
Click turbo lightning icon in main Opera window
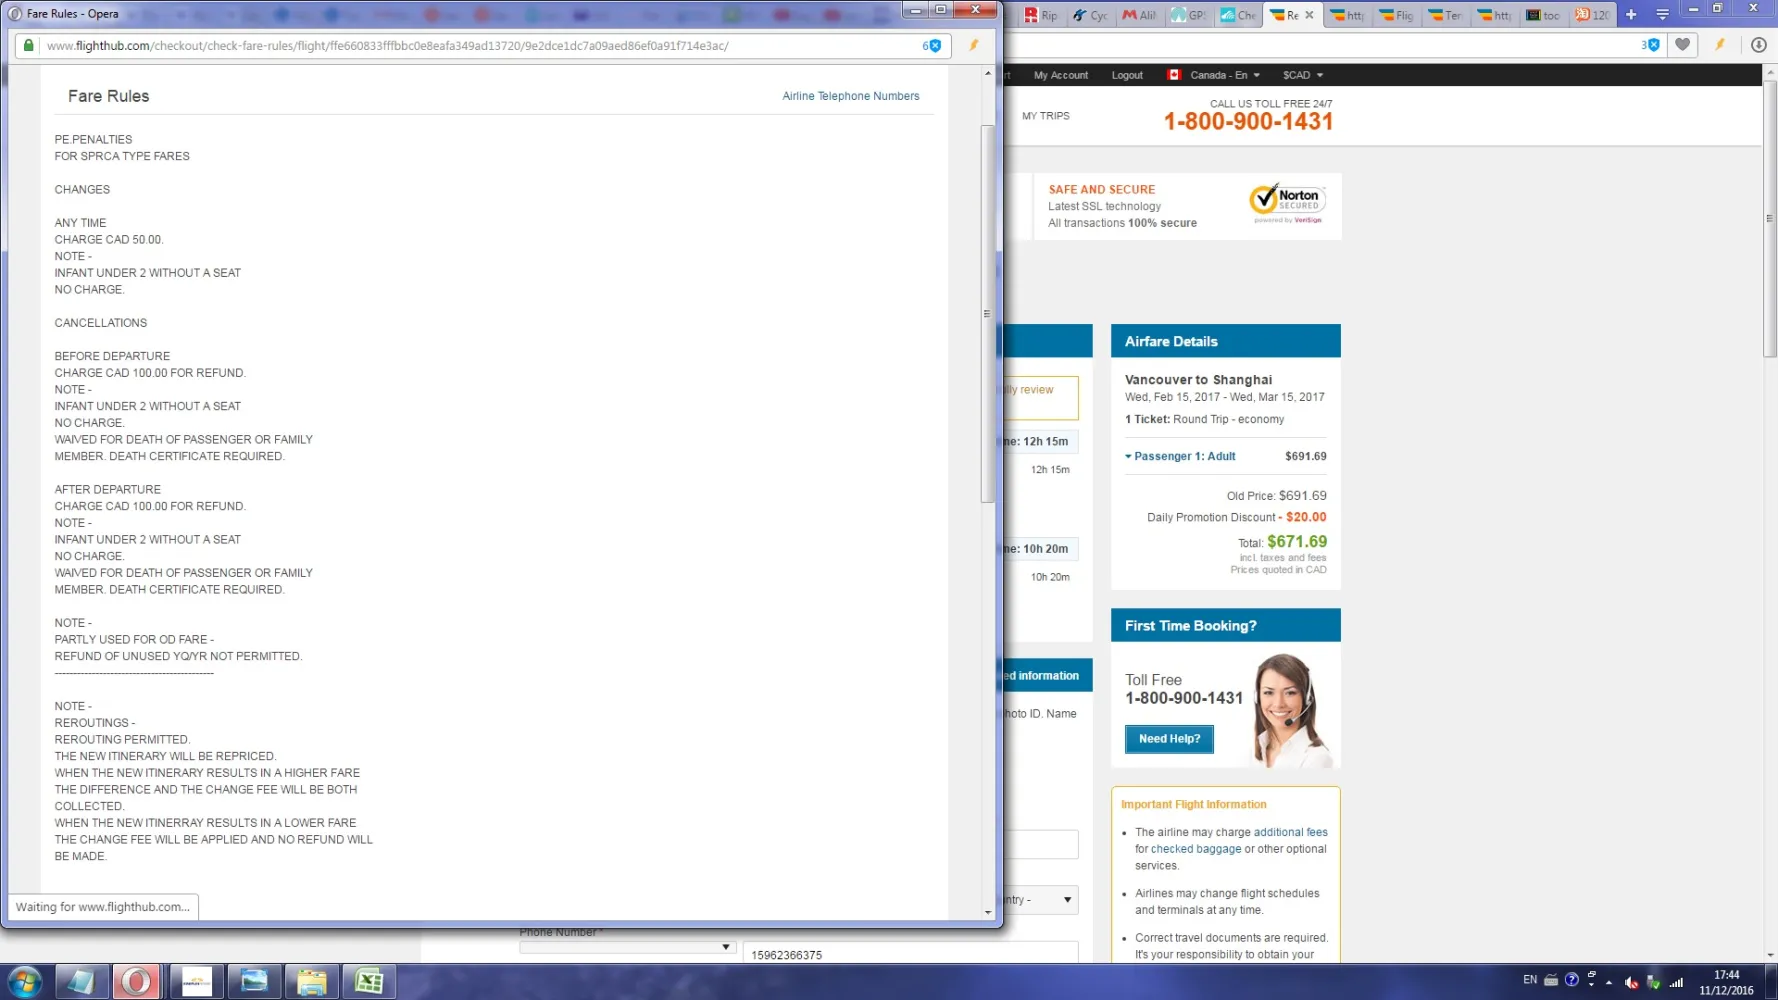click(1720, 45)
